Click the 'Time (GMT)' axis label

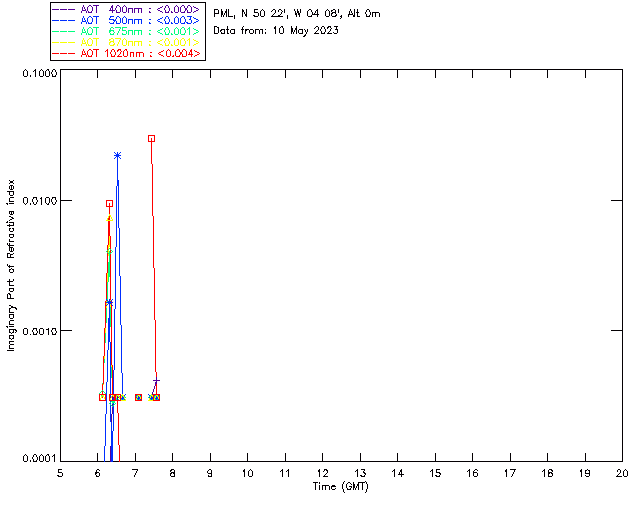coord(341,486)
